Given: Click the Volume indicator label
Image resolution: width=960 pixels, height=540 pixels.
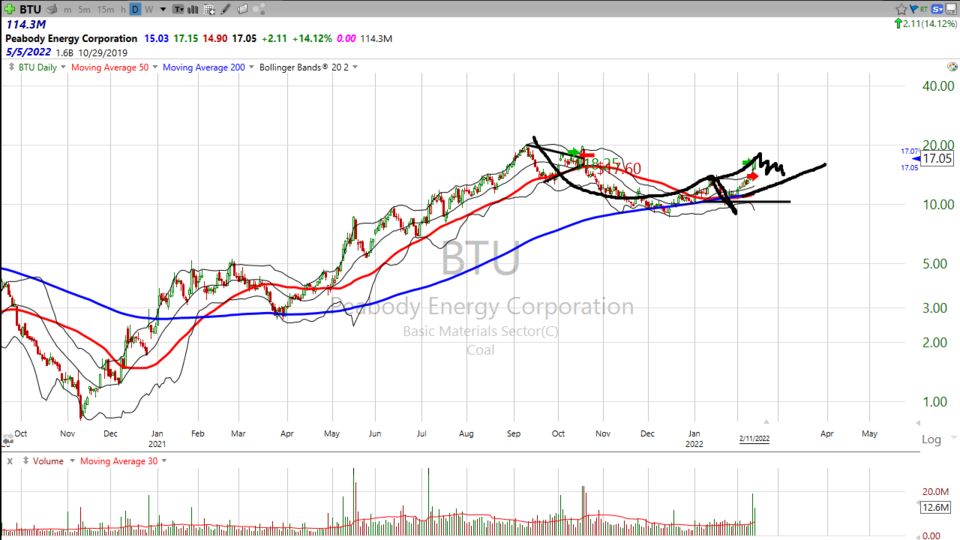Looking at the screenshot, I should point(48,461).
